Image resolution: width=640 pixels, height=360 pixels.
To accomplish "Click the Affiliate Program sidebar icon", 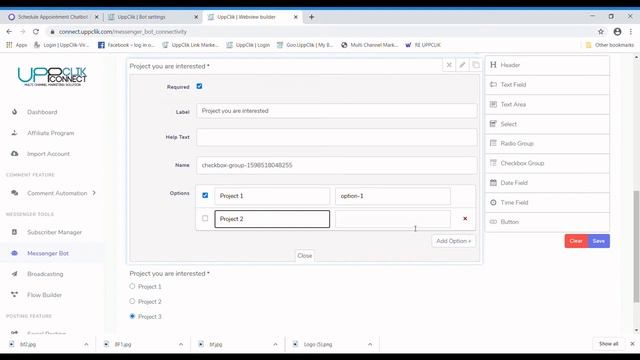I will click(x=15, y=133).
